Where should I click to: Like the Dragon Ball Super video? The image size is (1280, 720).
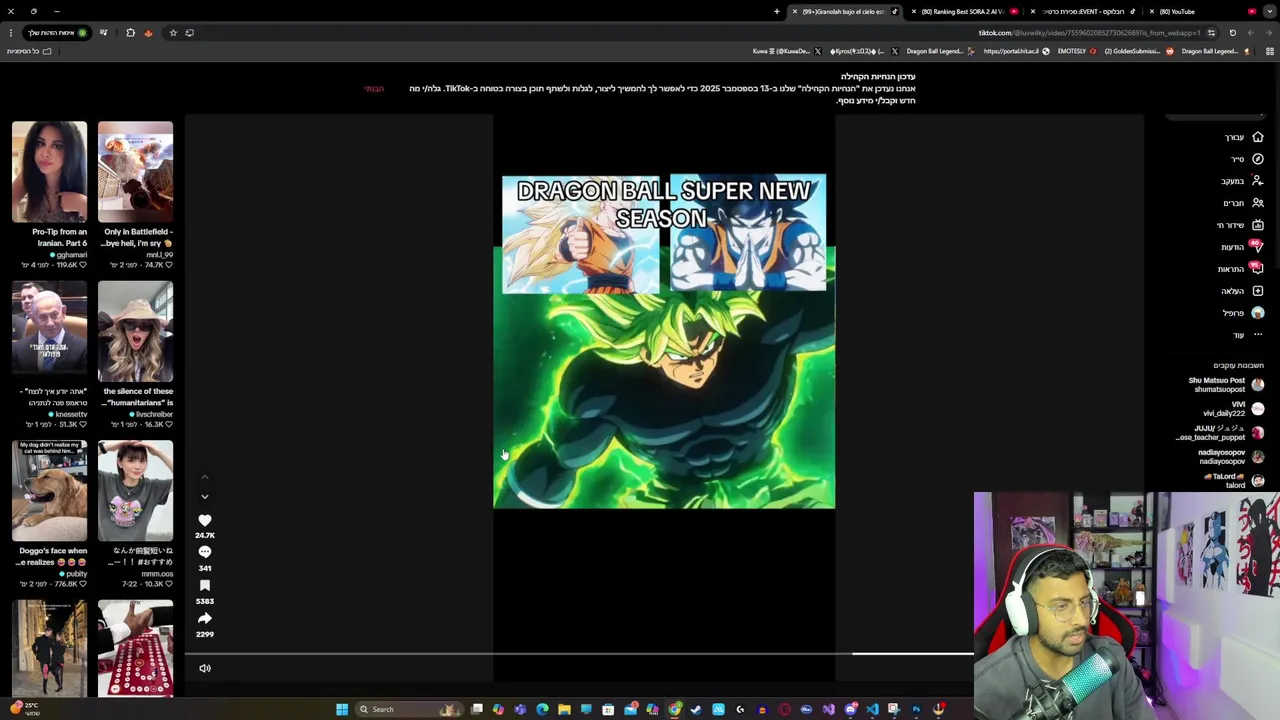[204, 520]
